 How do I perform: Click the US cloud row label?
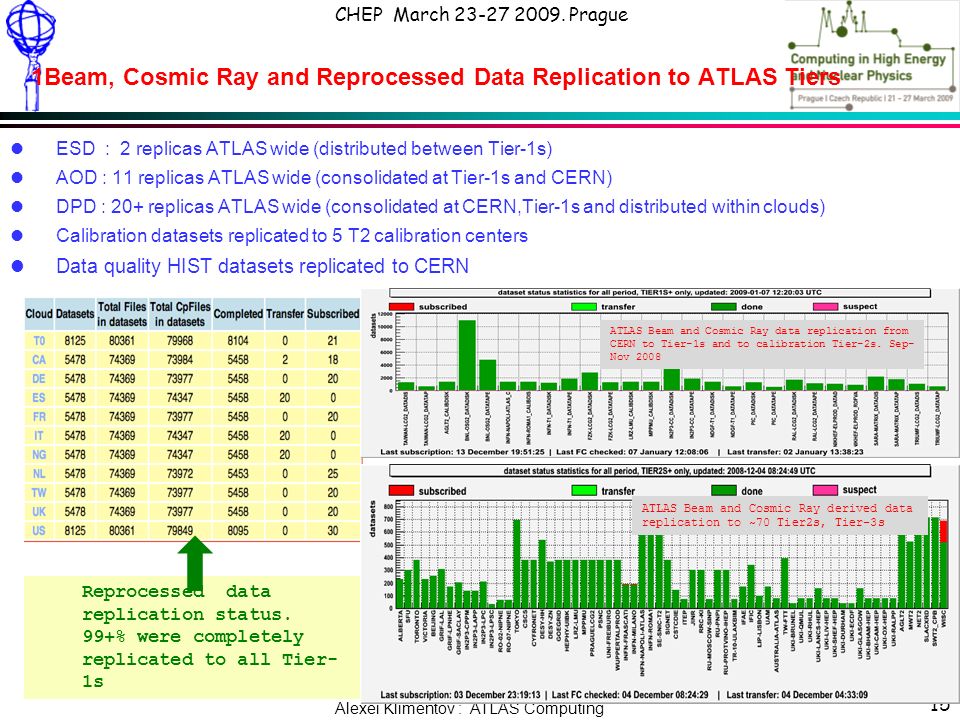[x=39, y=531]
